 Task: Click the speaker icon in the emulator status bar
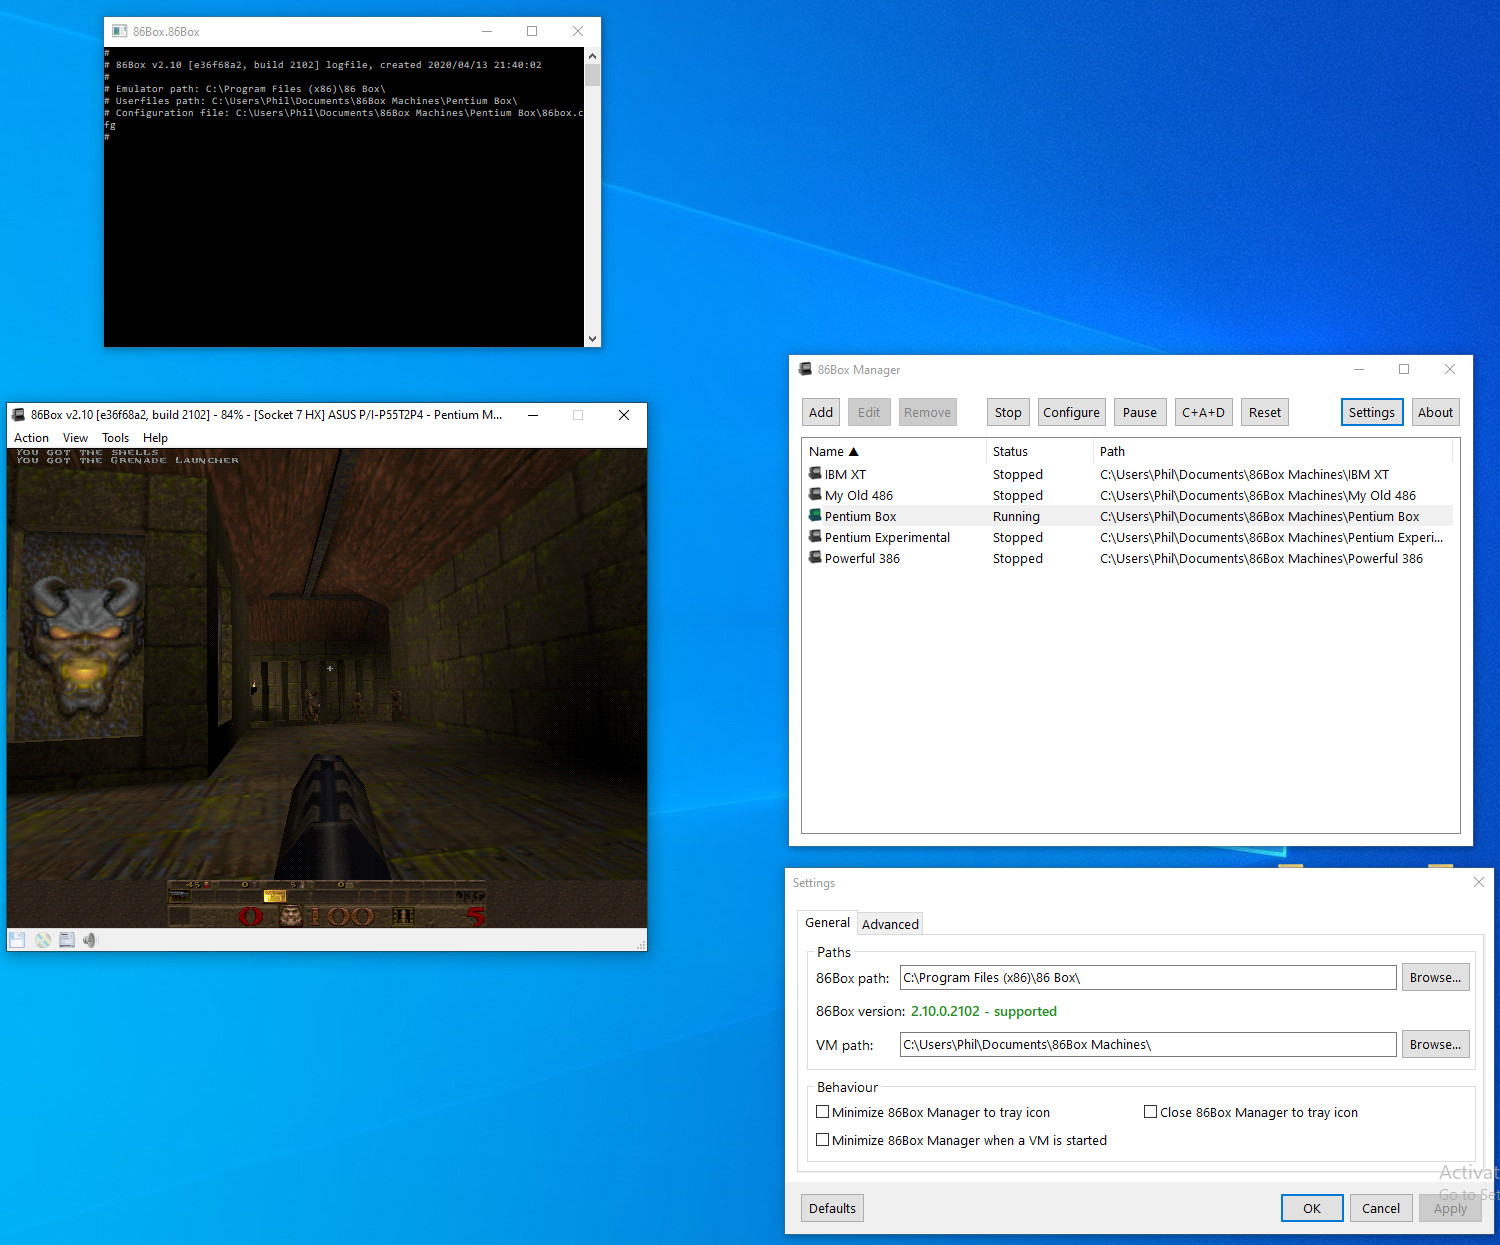(x=89, y=939)
